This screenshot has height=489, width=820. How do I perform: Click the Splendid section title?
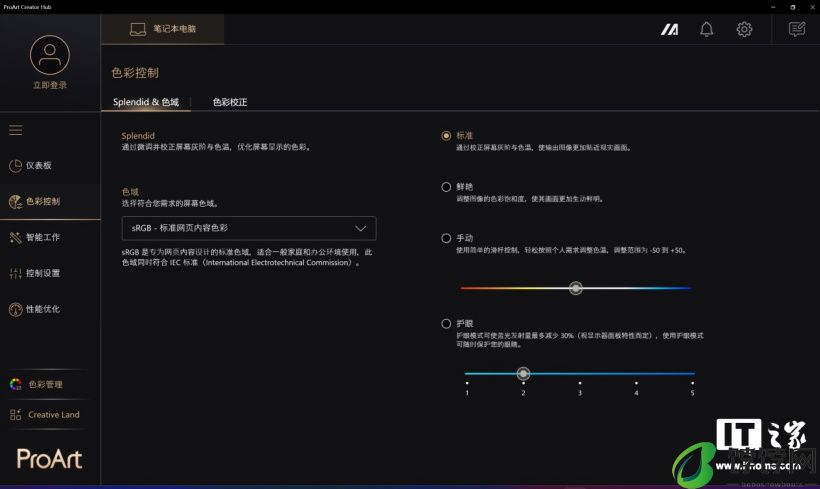pyautogui.click(x=138, y=135)
